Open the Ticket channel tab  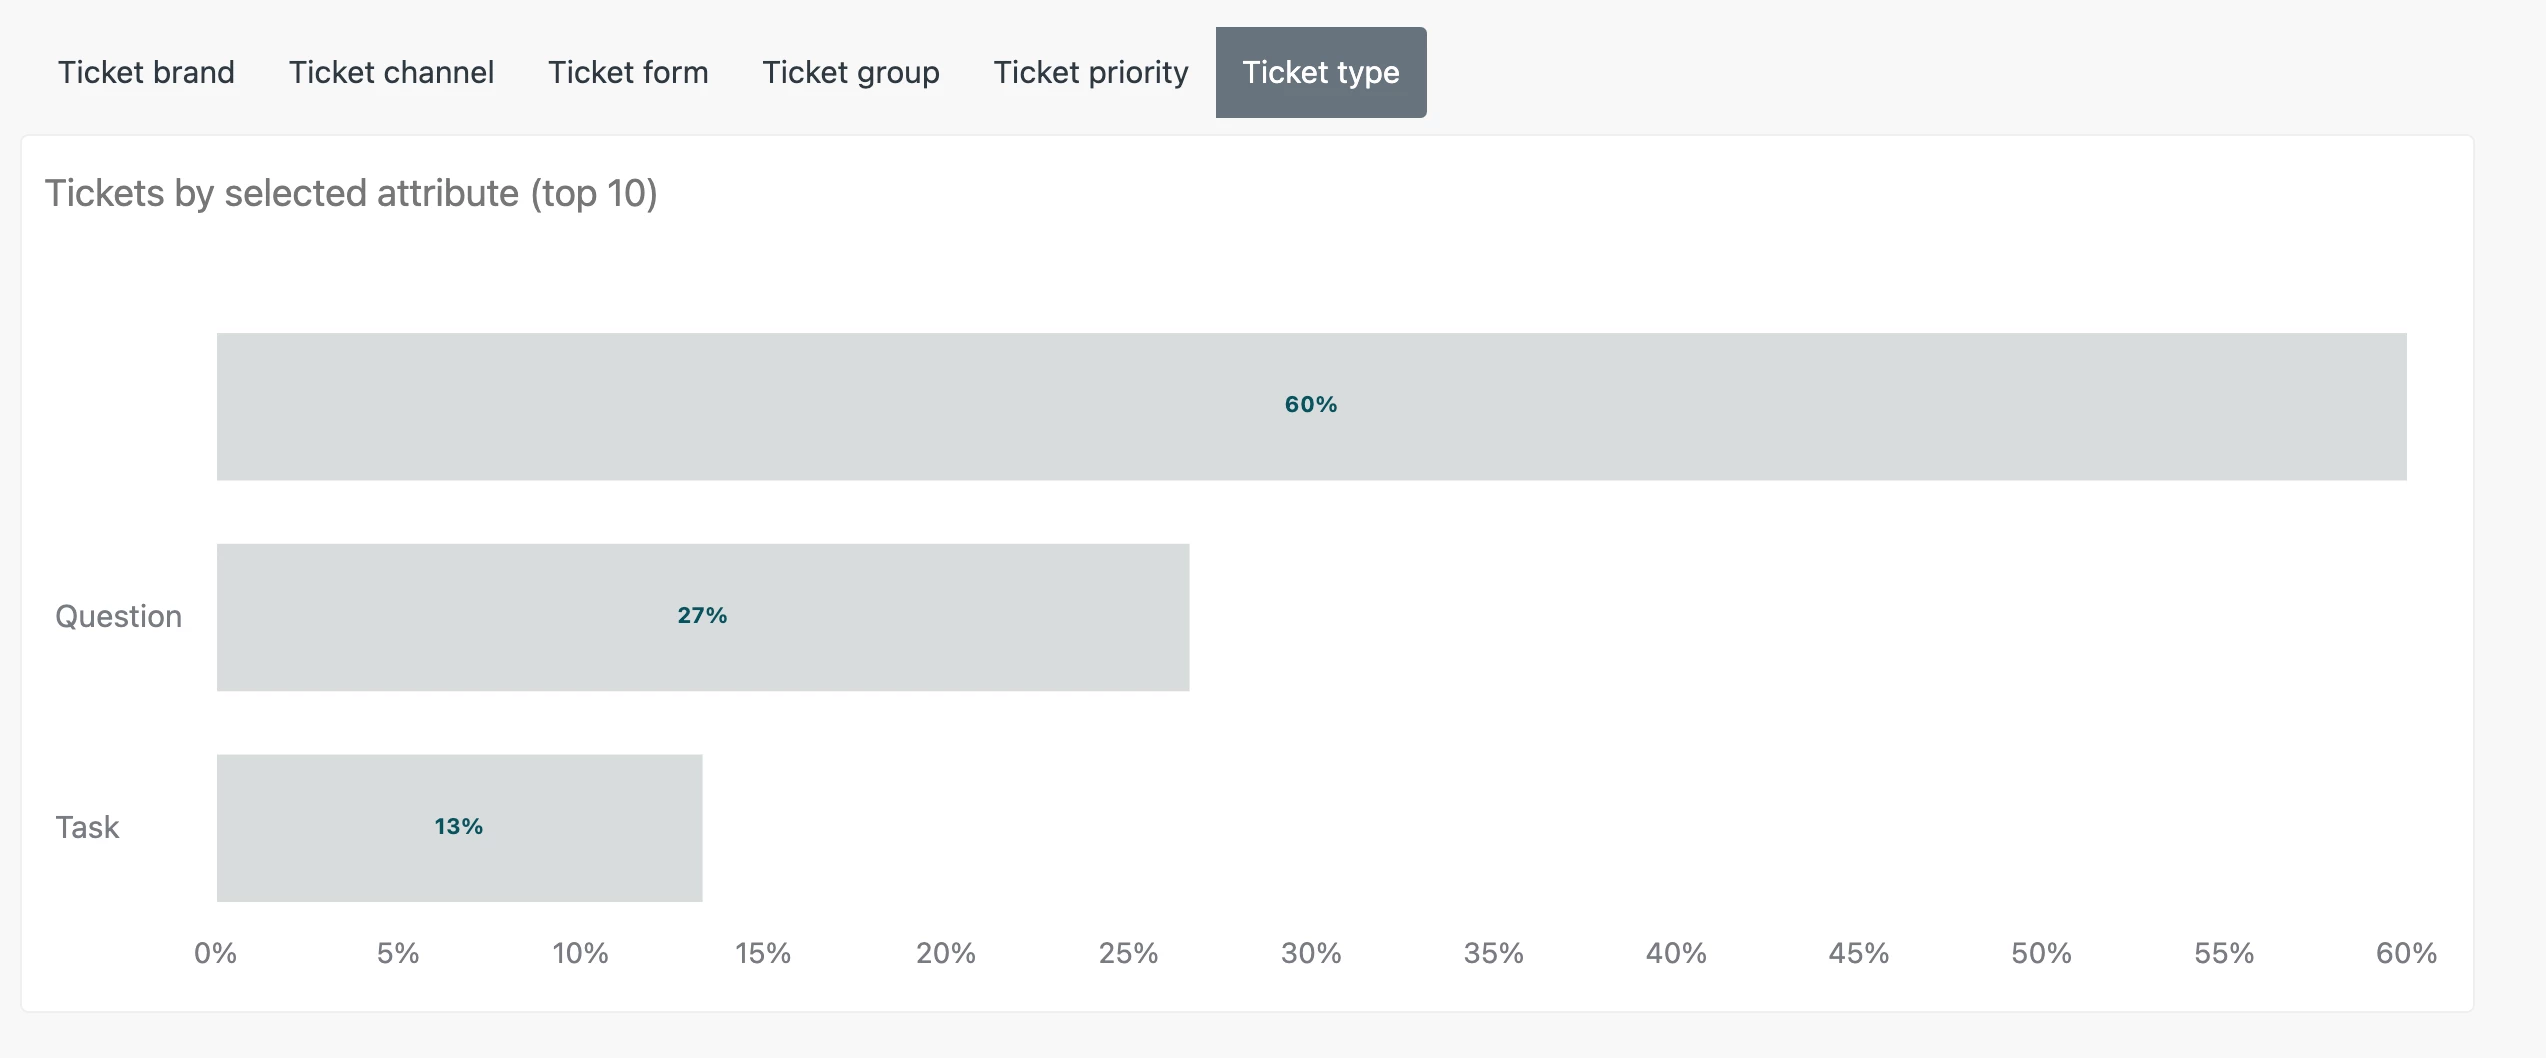[x=391, y=72]
